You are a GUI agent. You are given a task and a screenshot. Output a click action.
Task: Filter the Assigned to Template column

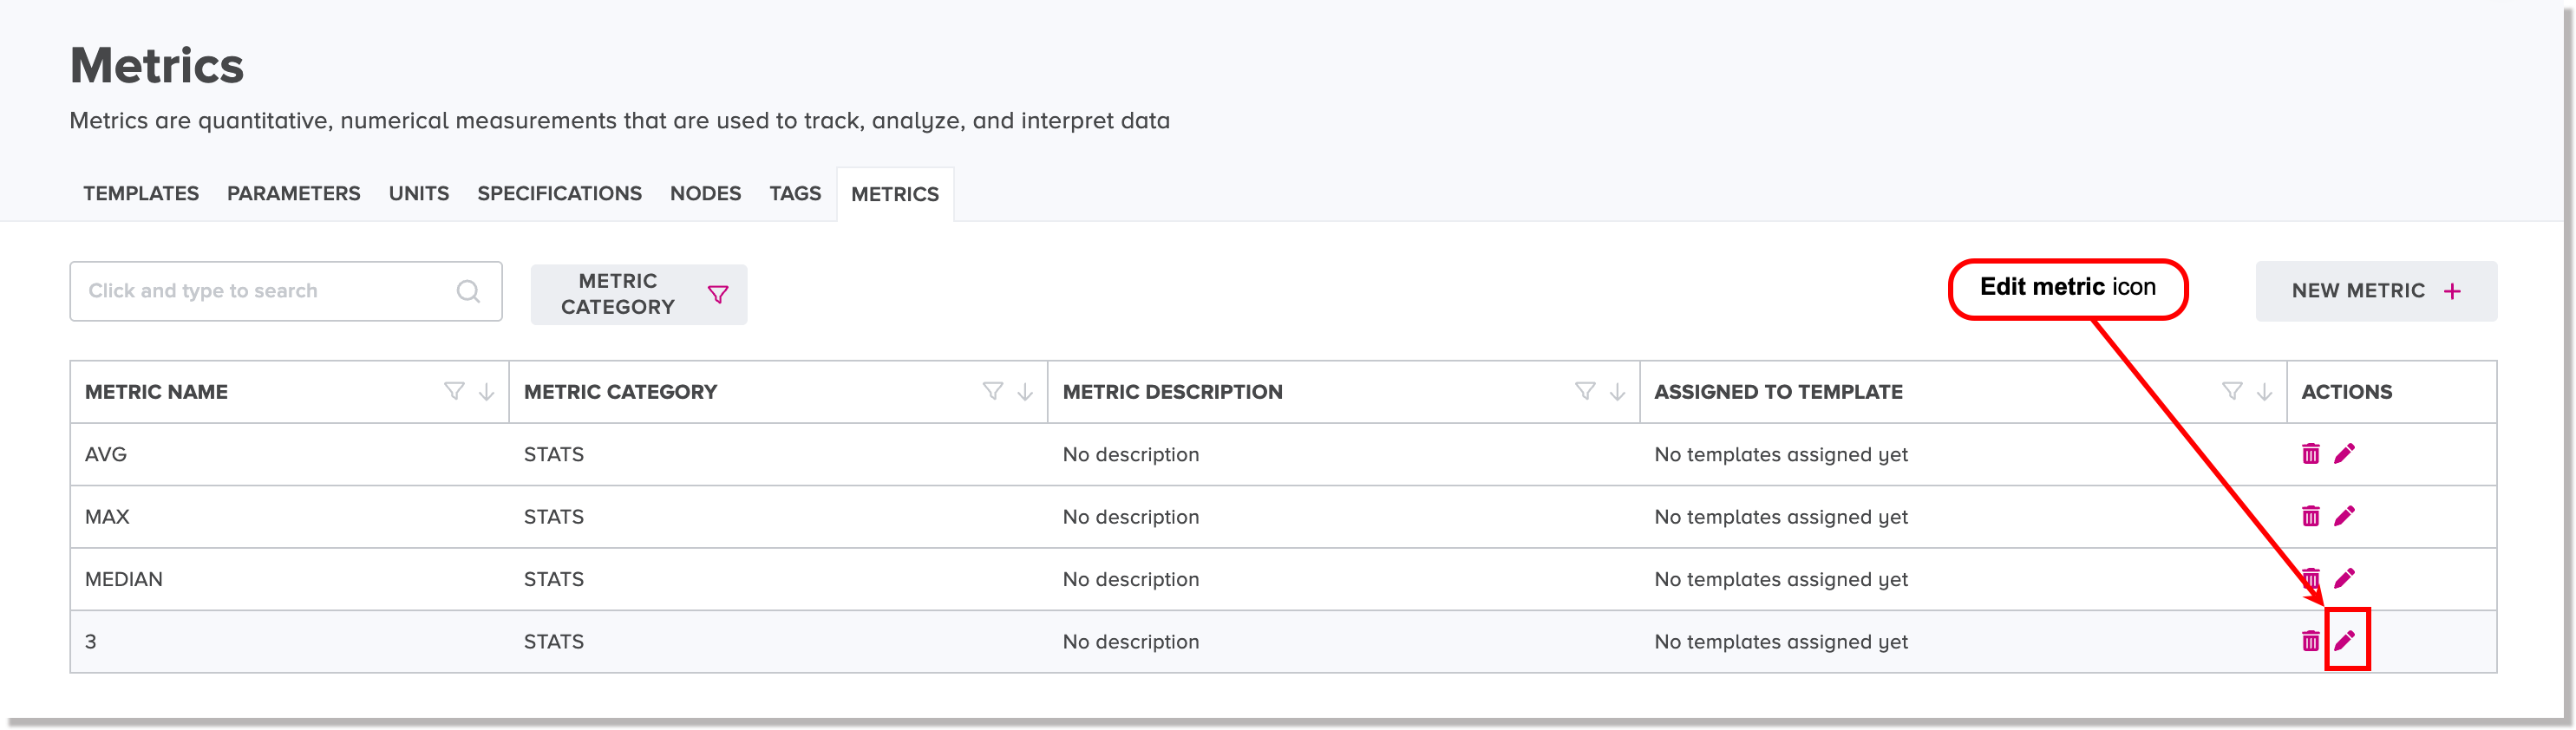pos(2231,391)
